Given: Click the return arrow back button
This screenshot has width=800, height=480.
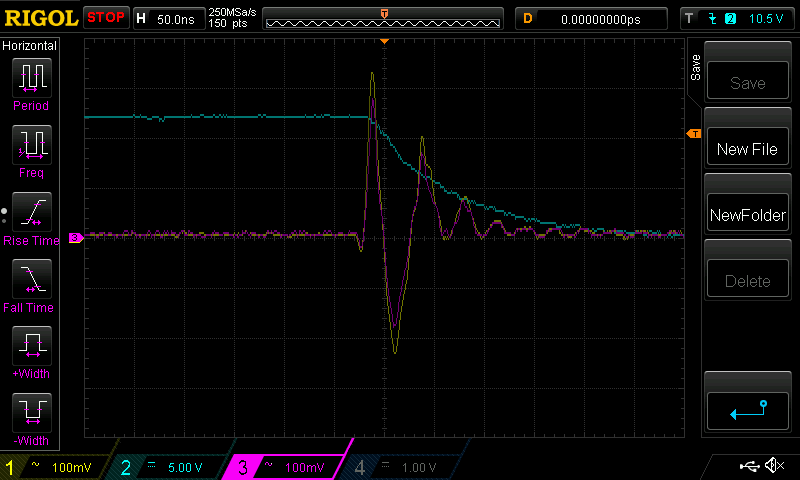Looking at the screenshot, I should click(x=747, y=411).
